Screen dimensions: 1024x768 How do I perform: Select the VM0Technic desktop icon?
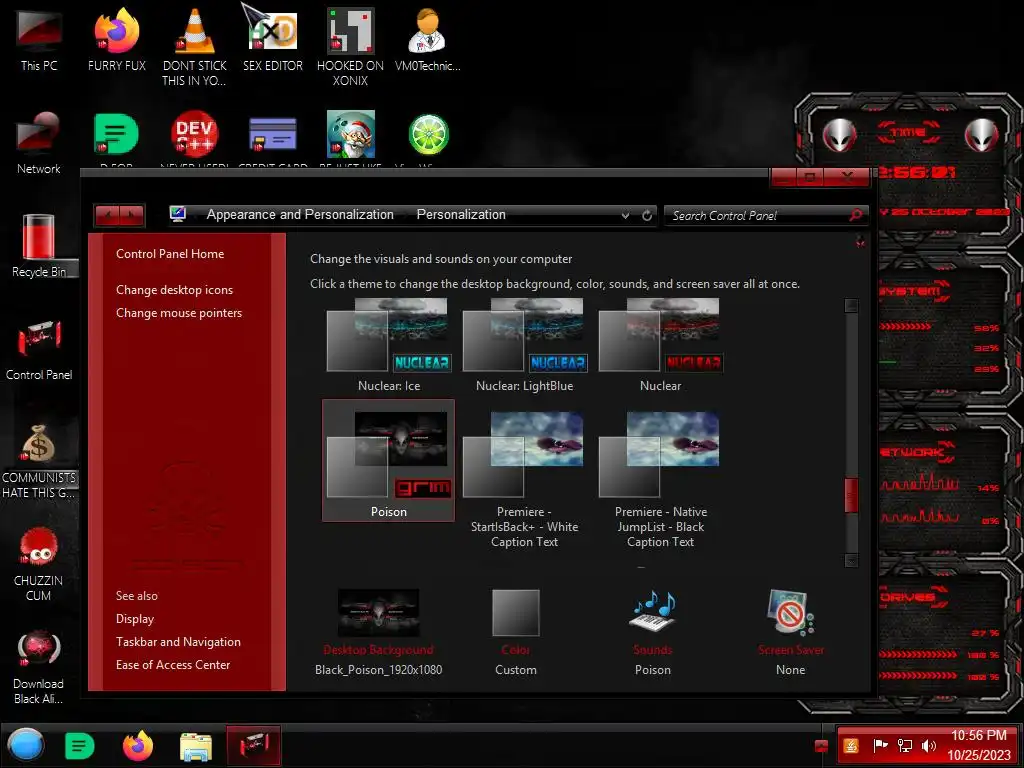(x=427, y=40)
